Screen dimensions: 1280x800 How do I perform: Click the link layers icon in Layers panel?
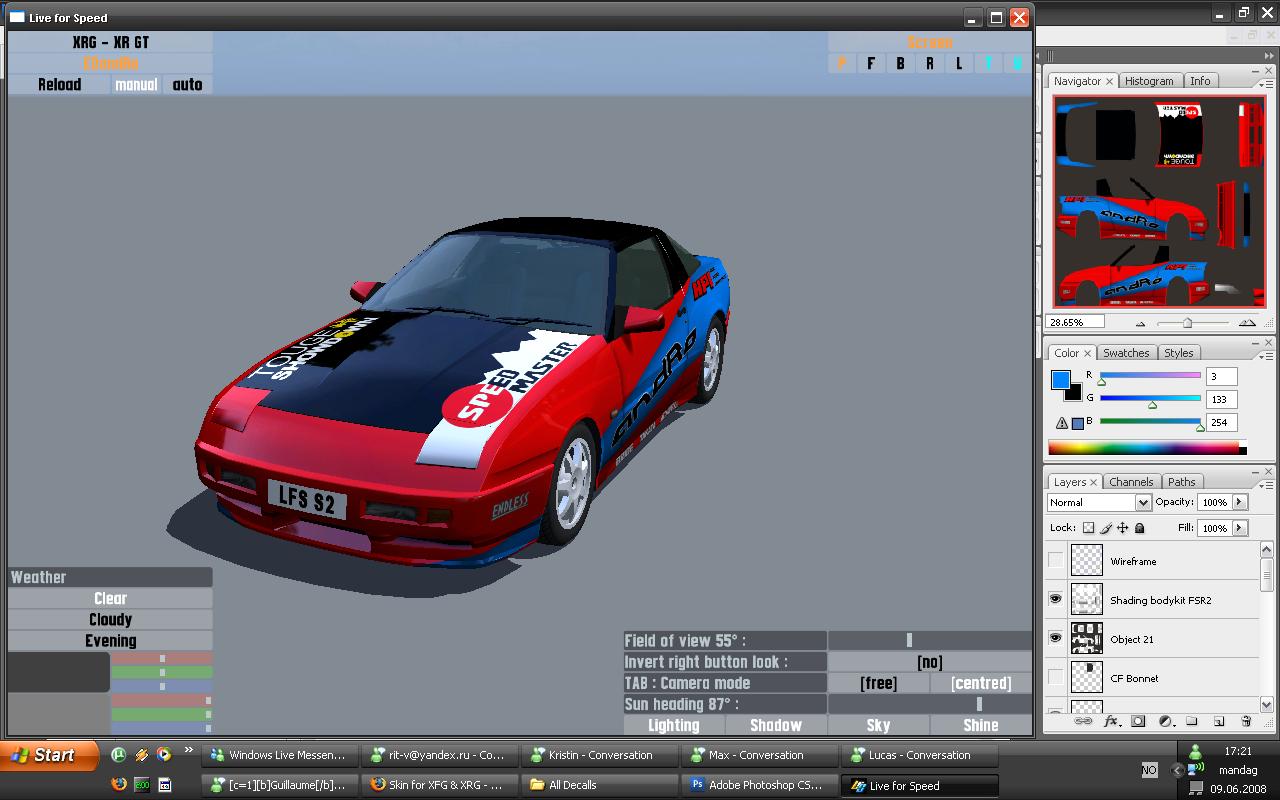[1083, 721]
